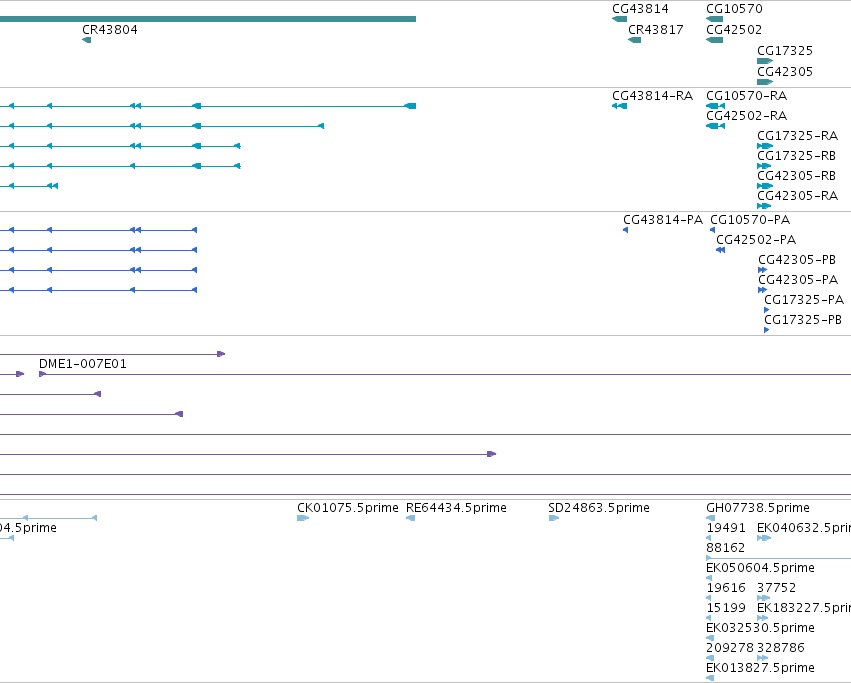Select protein CG17325-PA
Screen dimensions: 851x683
click(804, 300)
